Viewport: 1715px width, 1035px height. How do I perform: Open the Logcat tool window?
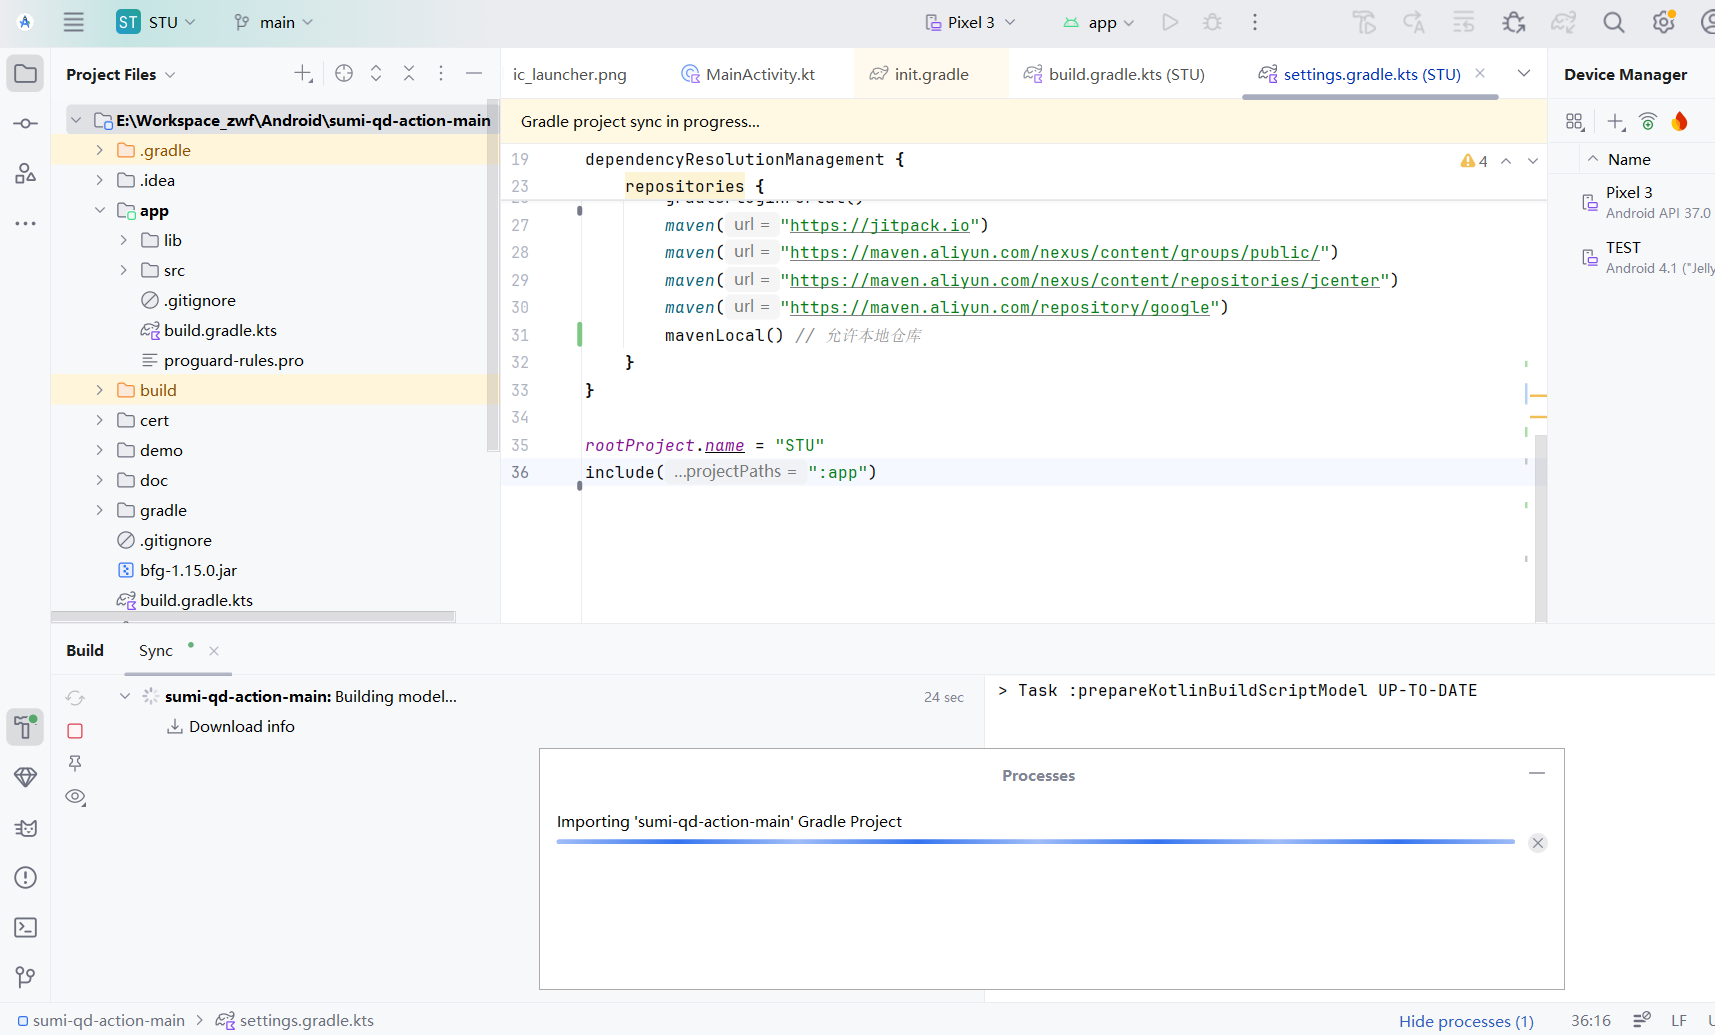(x=25, y=828)
